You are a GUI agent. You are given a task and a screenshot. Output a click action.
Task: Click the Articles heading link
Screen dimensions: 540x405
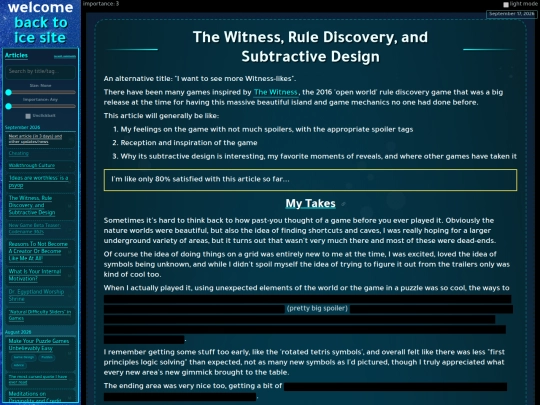point(16,55)
